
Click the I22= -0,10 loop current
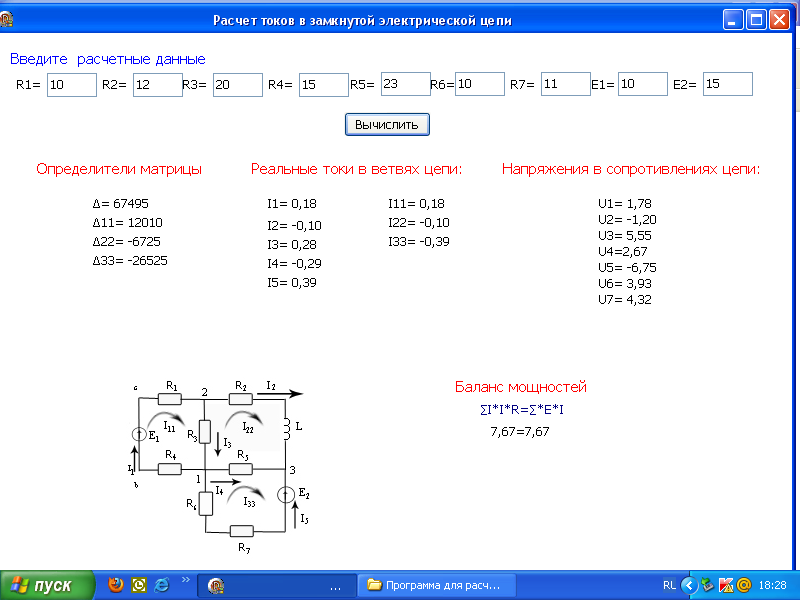point(419,222)
